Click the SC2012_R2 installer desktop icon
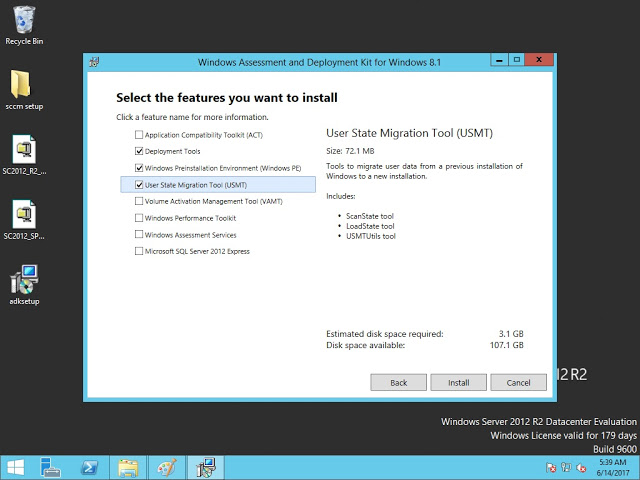This screenshot has height=480, width=640. click(24, 150)
